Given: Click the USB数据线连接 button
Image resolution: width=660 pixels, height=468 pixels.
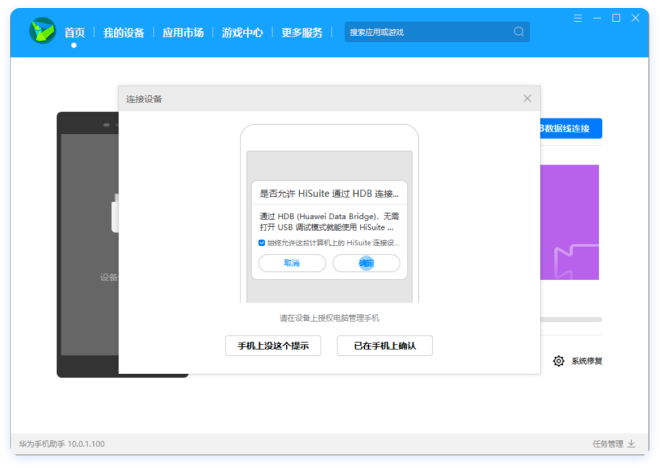Looking at the screenshot, I should pyautogui.click(x=570, y=129).
